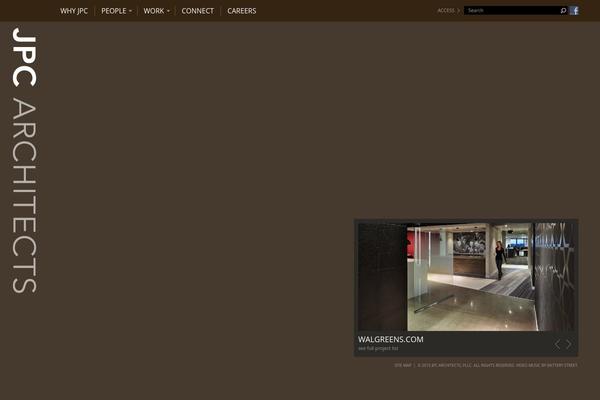Show the previous featured project arrow
The image size is (600, 400).
point(557,344)
